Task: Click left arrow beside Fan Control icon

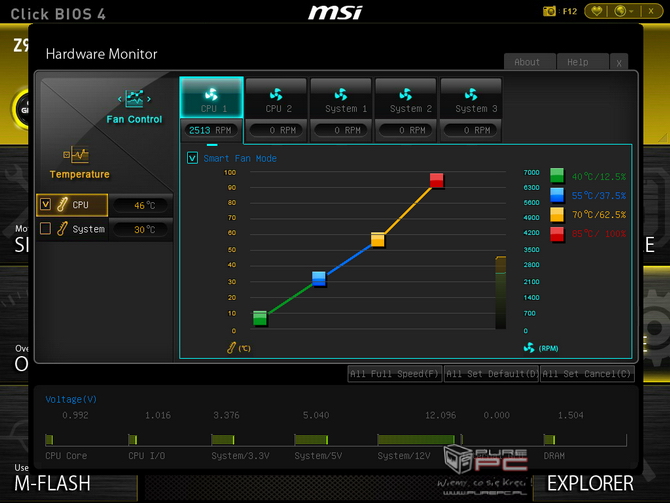Action: 120,99
